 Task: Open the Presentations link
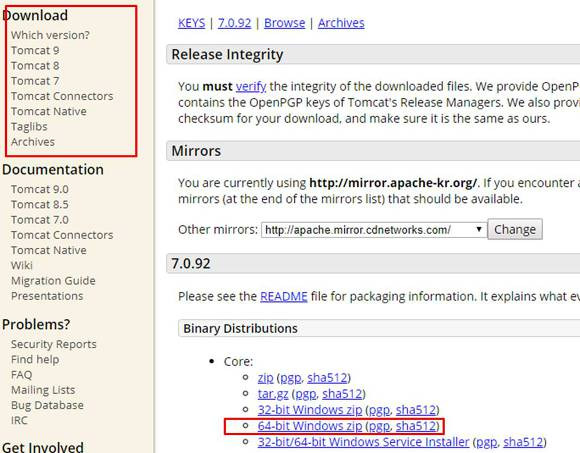[47, 296]
